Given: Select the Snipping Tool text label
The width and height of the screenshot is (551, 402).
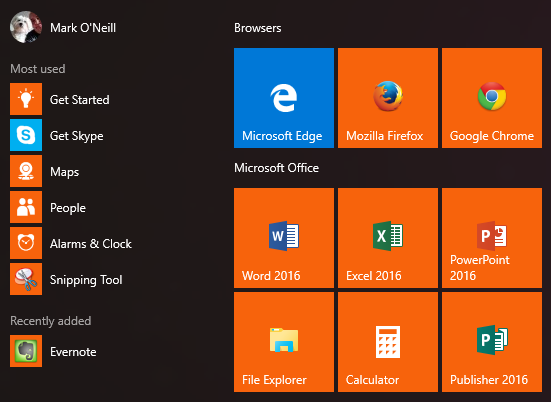Looking at the screenshot, I should pyautogui.click(x=86, y=280).
